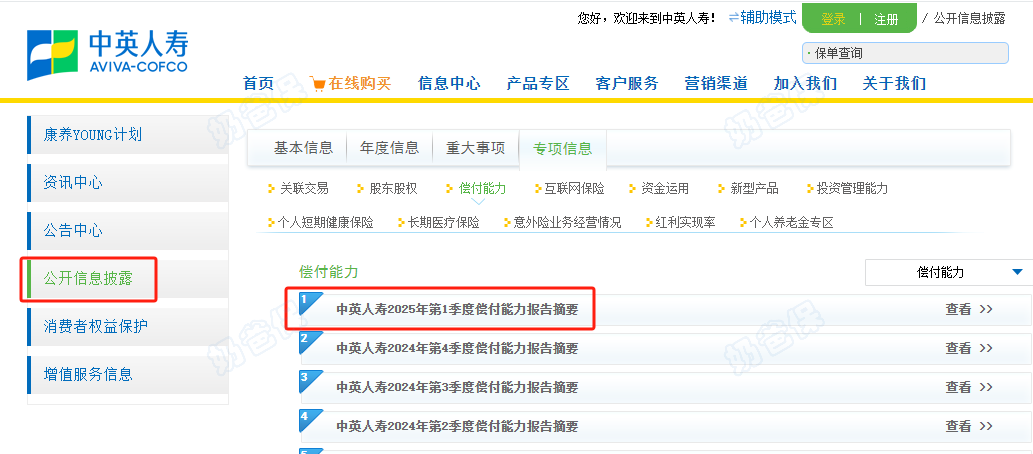Open the 信息中心 navigation menu
The height and width of the screenshot is (454, 1033).
pos(449,83)
